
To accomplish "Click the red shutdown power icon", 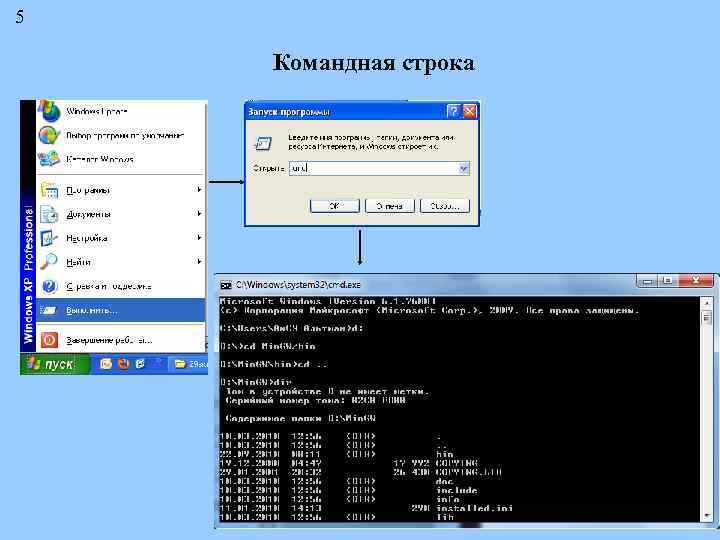I will [49, 340].
